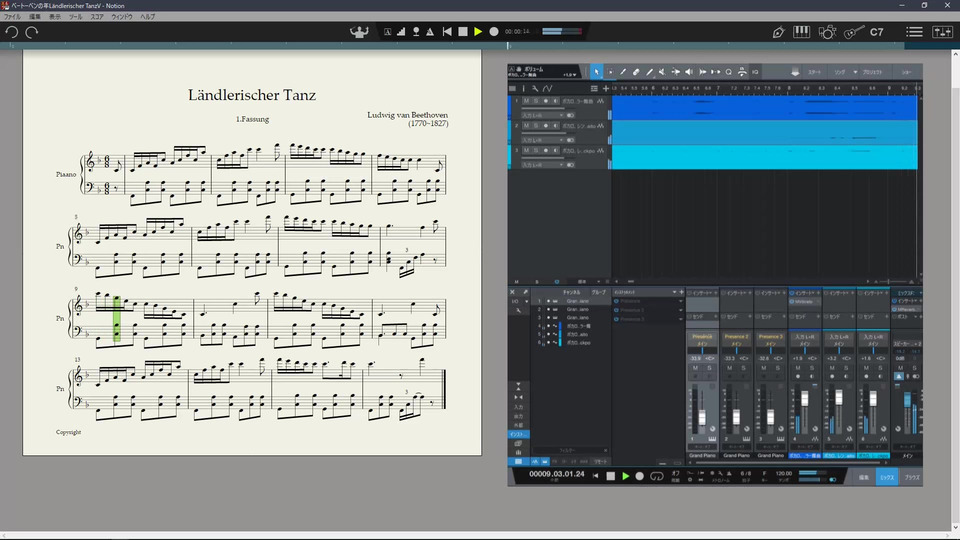Stop Notion playback

click(463, 31)
